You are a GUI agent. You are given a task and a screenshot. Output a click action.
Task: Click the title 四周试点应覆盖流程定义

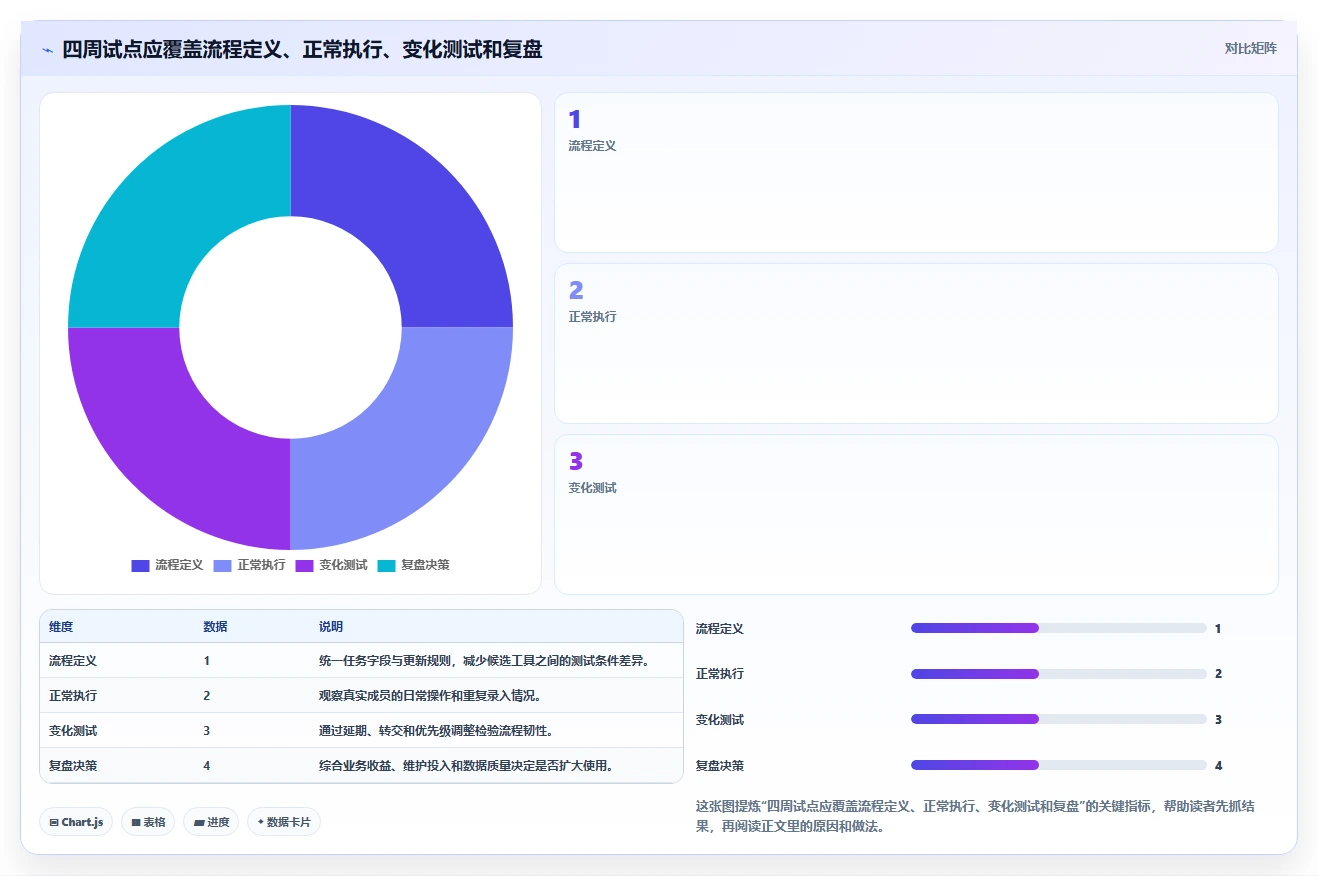point(302,49)
